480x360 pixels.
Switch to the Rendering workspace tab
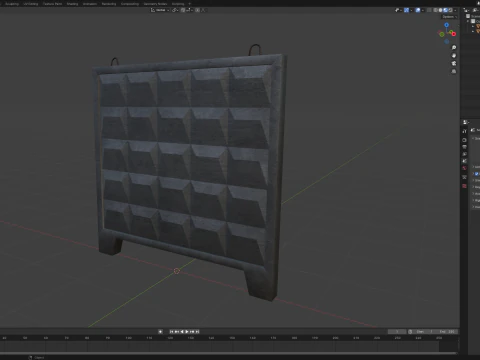click(109, 4)
